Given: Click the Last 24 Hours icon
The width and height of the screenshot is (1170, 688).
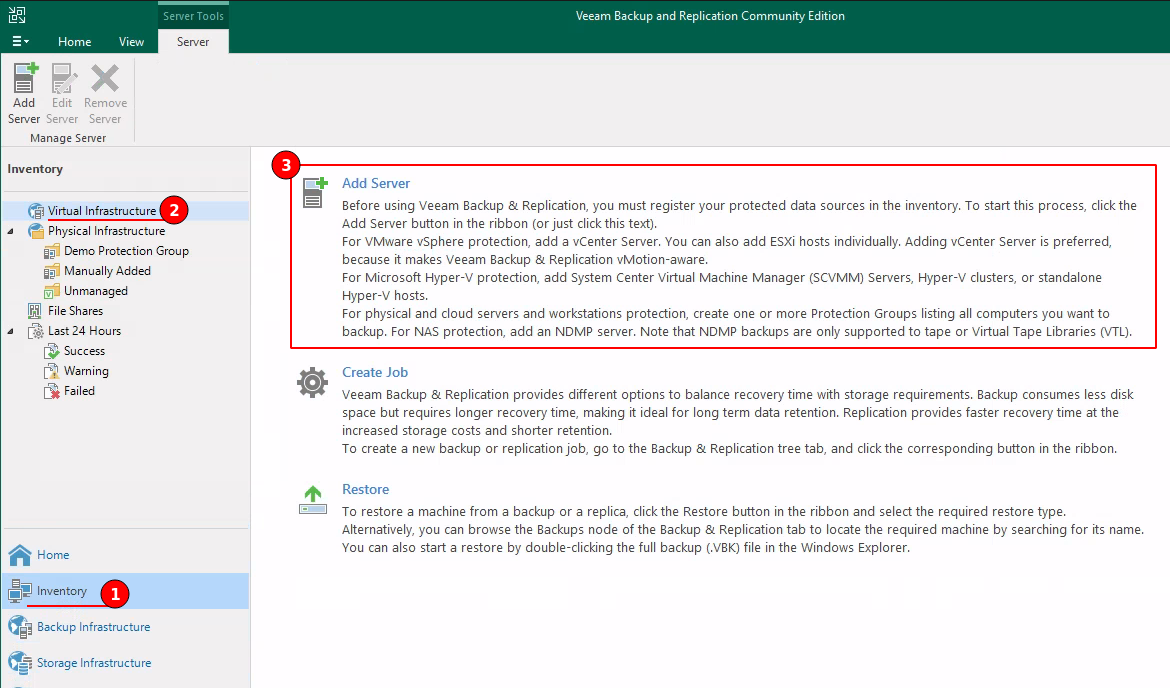Looking at the screenshot, I should (36, 331).
